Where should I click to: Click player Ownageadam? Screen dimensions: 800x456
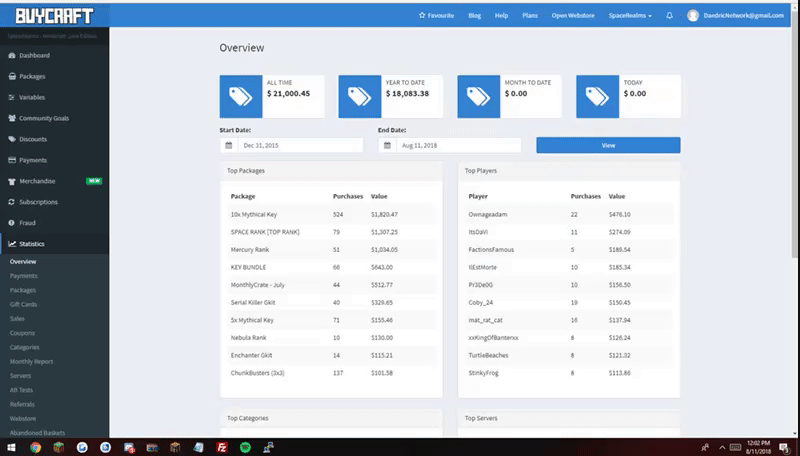tap(488, 214)
